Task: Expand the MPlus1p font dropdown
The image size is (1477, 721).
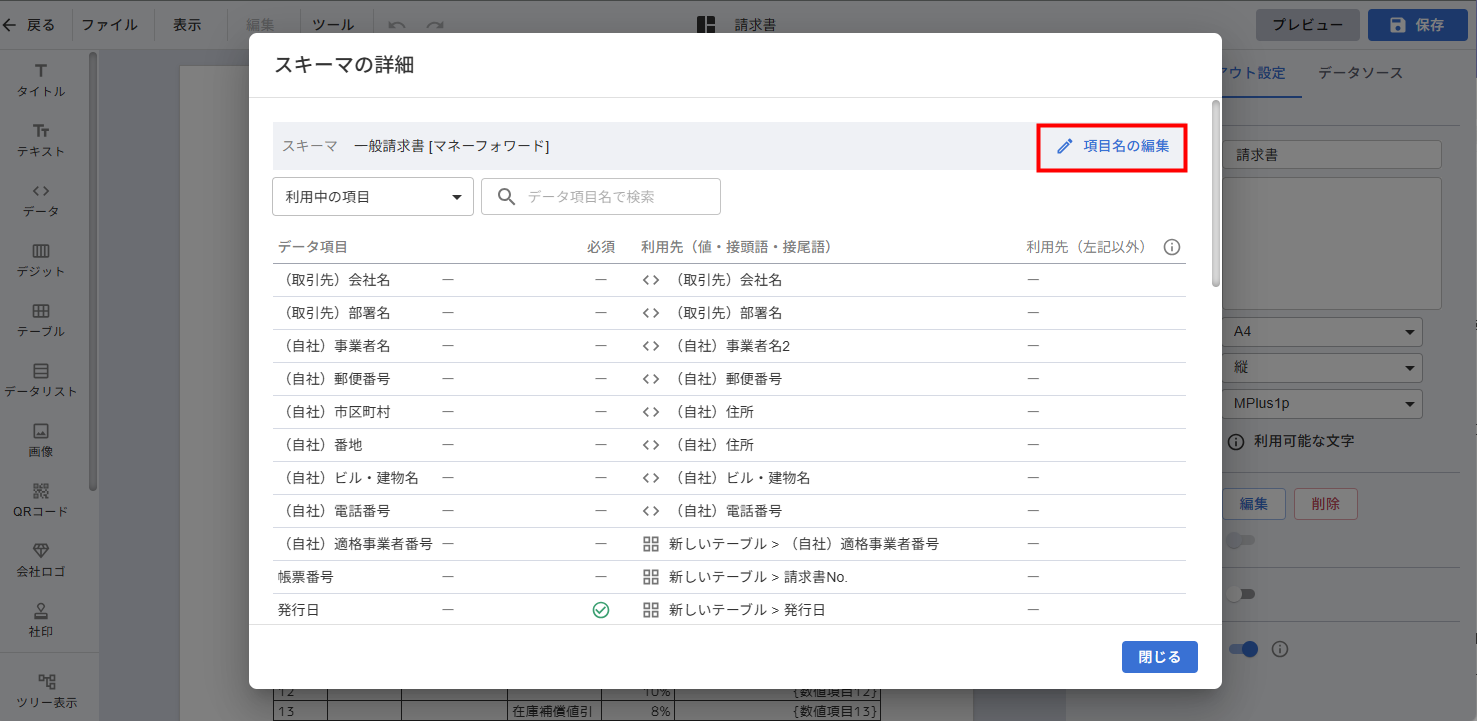Action: click(x=1323, y=404)
